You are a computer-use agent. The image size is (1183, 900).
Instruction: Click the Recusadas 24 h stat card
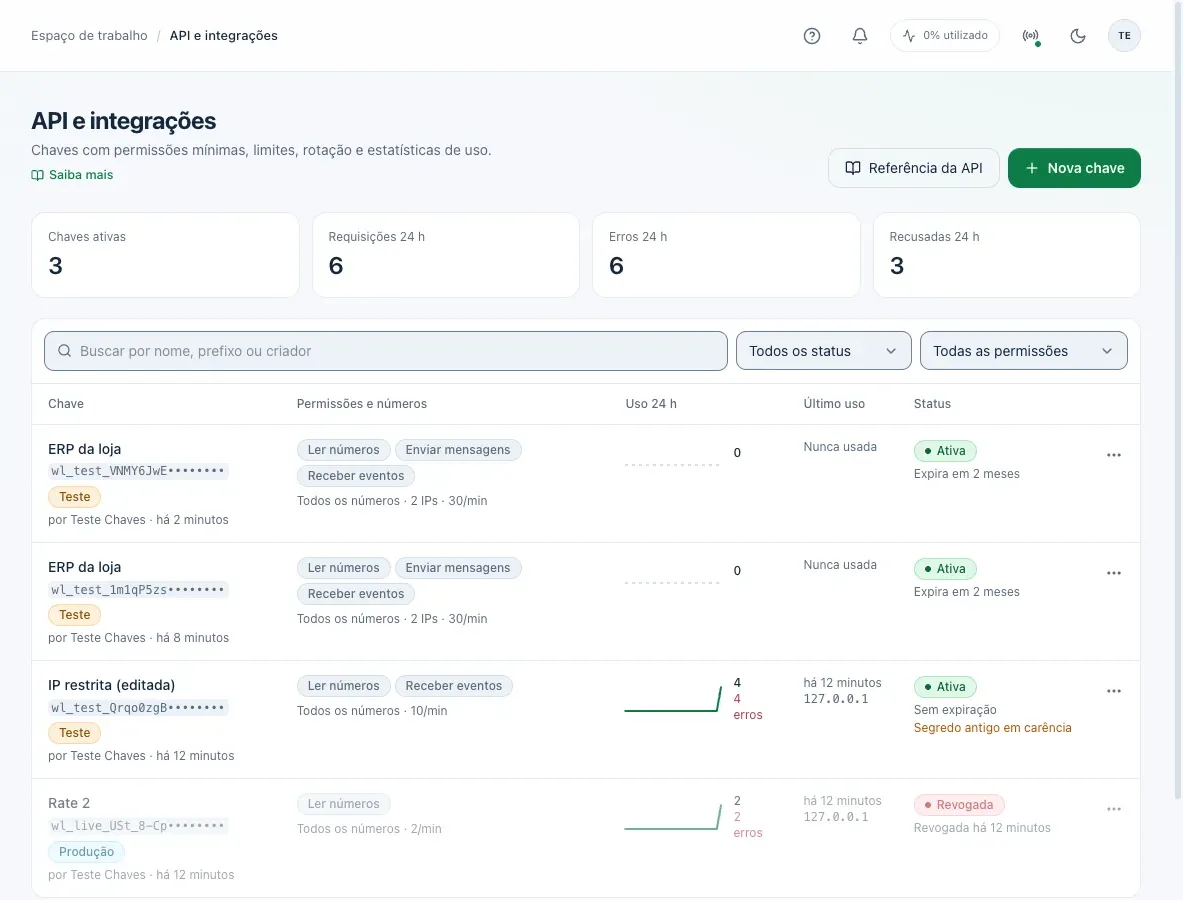[1006, 255]
